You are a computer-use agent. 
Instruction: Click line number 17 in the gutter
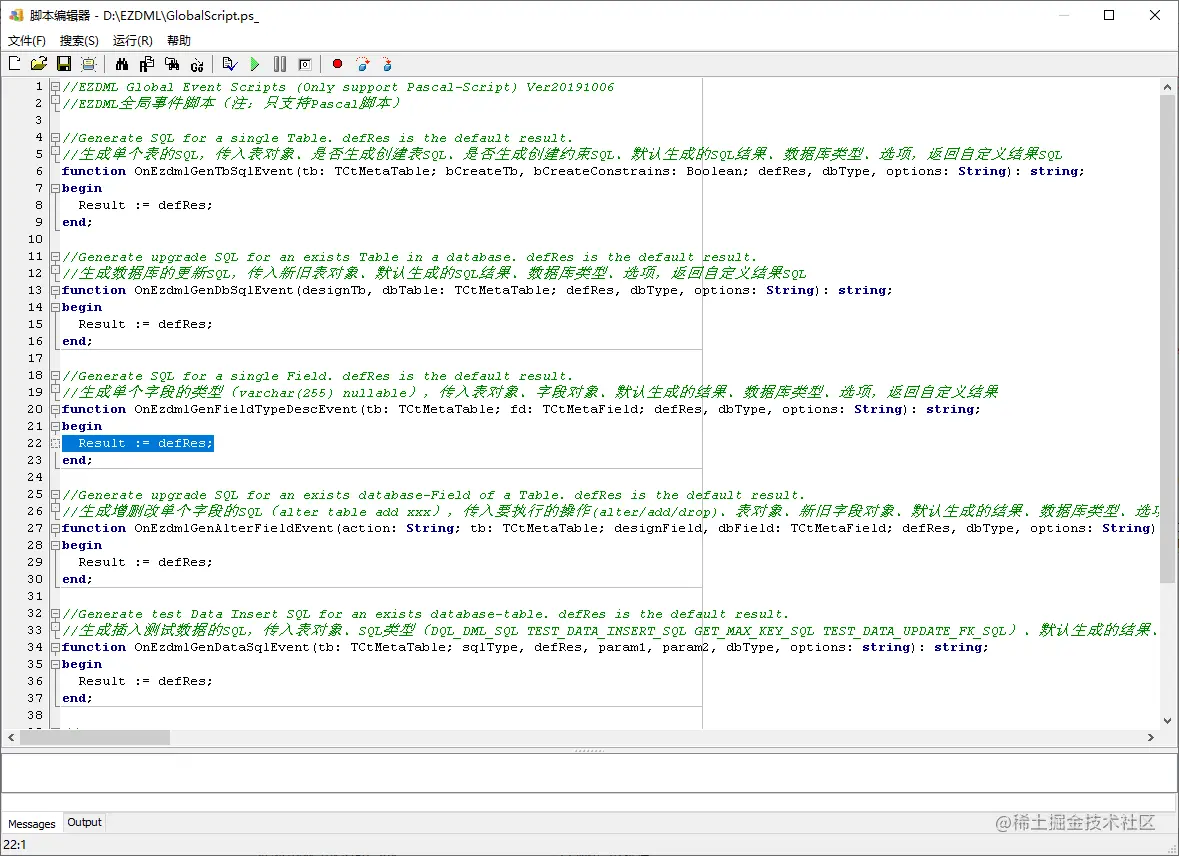tap(35, 358)
